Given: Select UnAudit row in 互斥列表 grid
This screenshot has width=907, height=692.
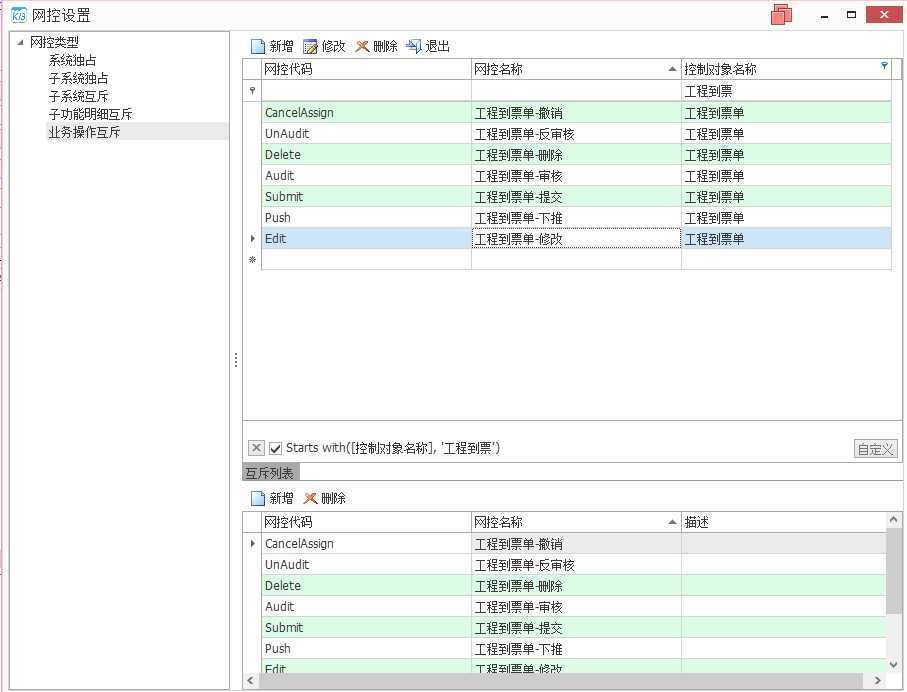Looking at the screenshot, I should (574, 565).
